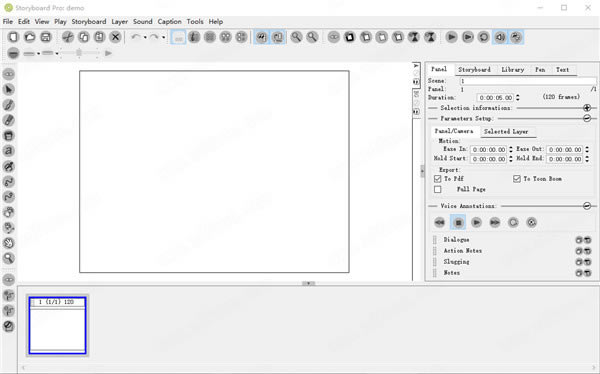600x374 pixels.
Task: Select the Panel/Camera tab
Action: 454,131
